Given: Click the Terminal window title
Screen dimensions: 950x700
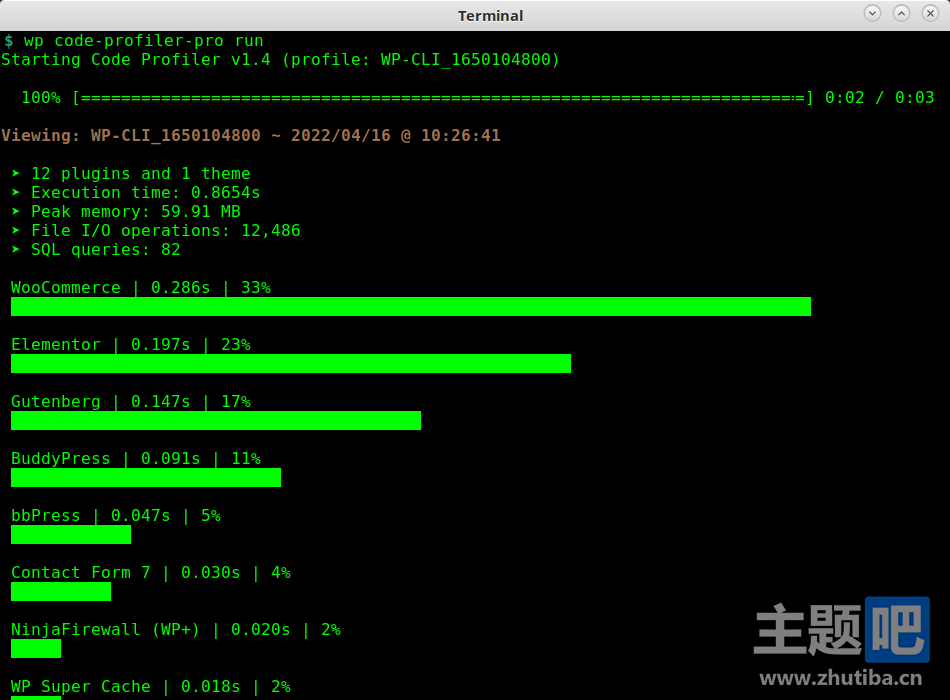Looking at the screenshot, I should (x=490, y=16).
